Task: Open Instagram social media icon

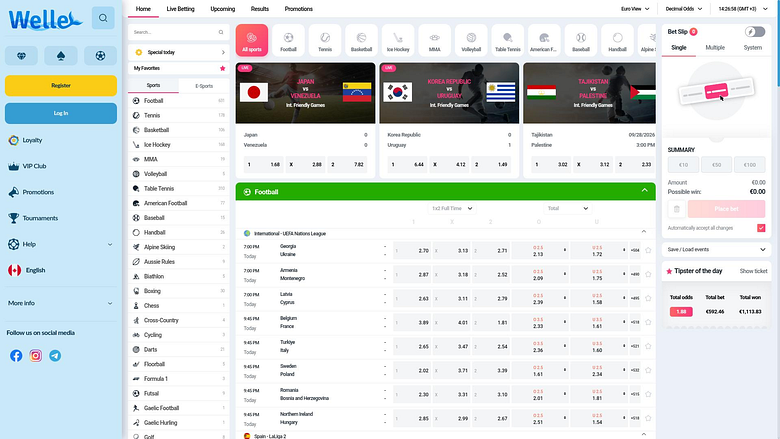Action: coord(35,355)
